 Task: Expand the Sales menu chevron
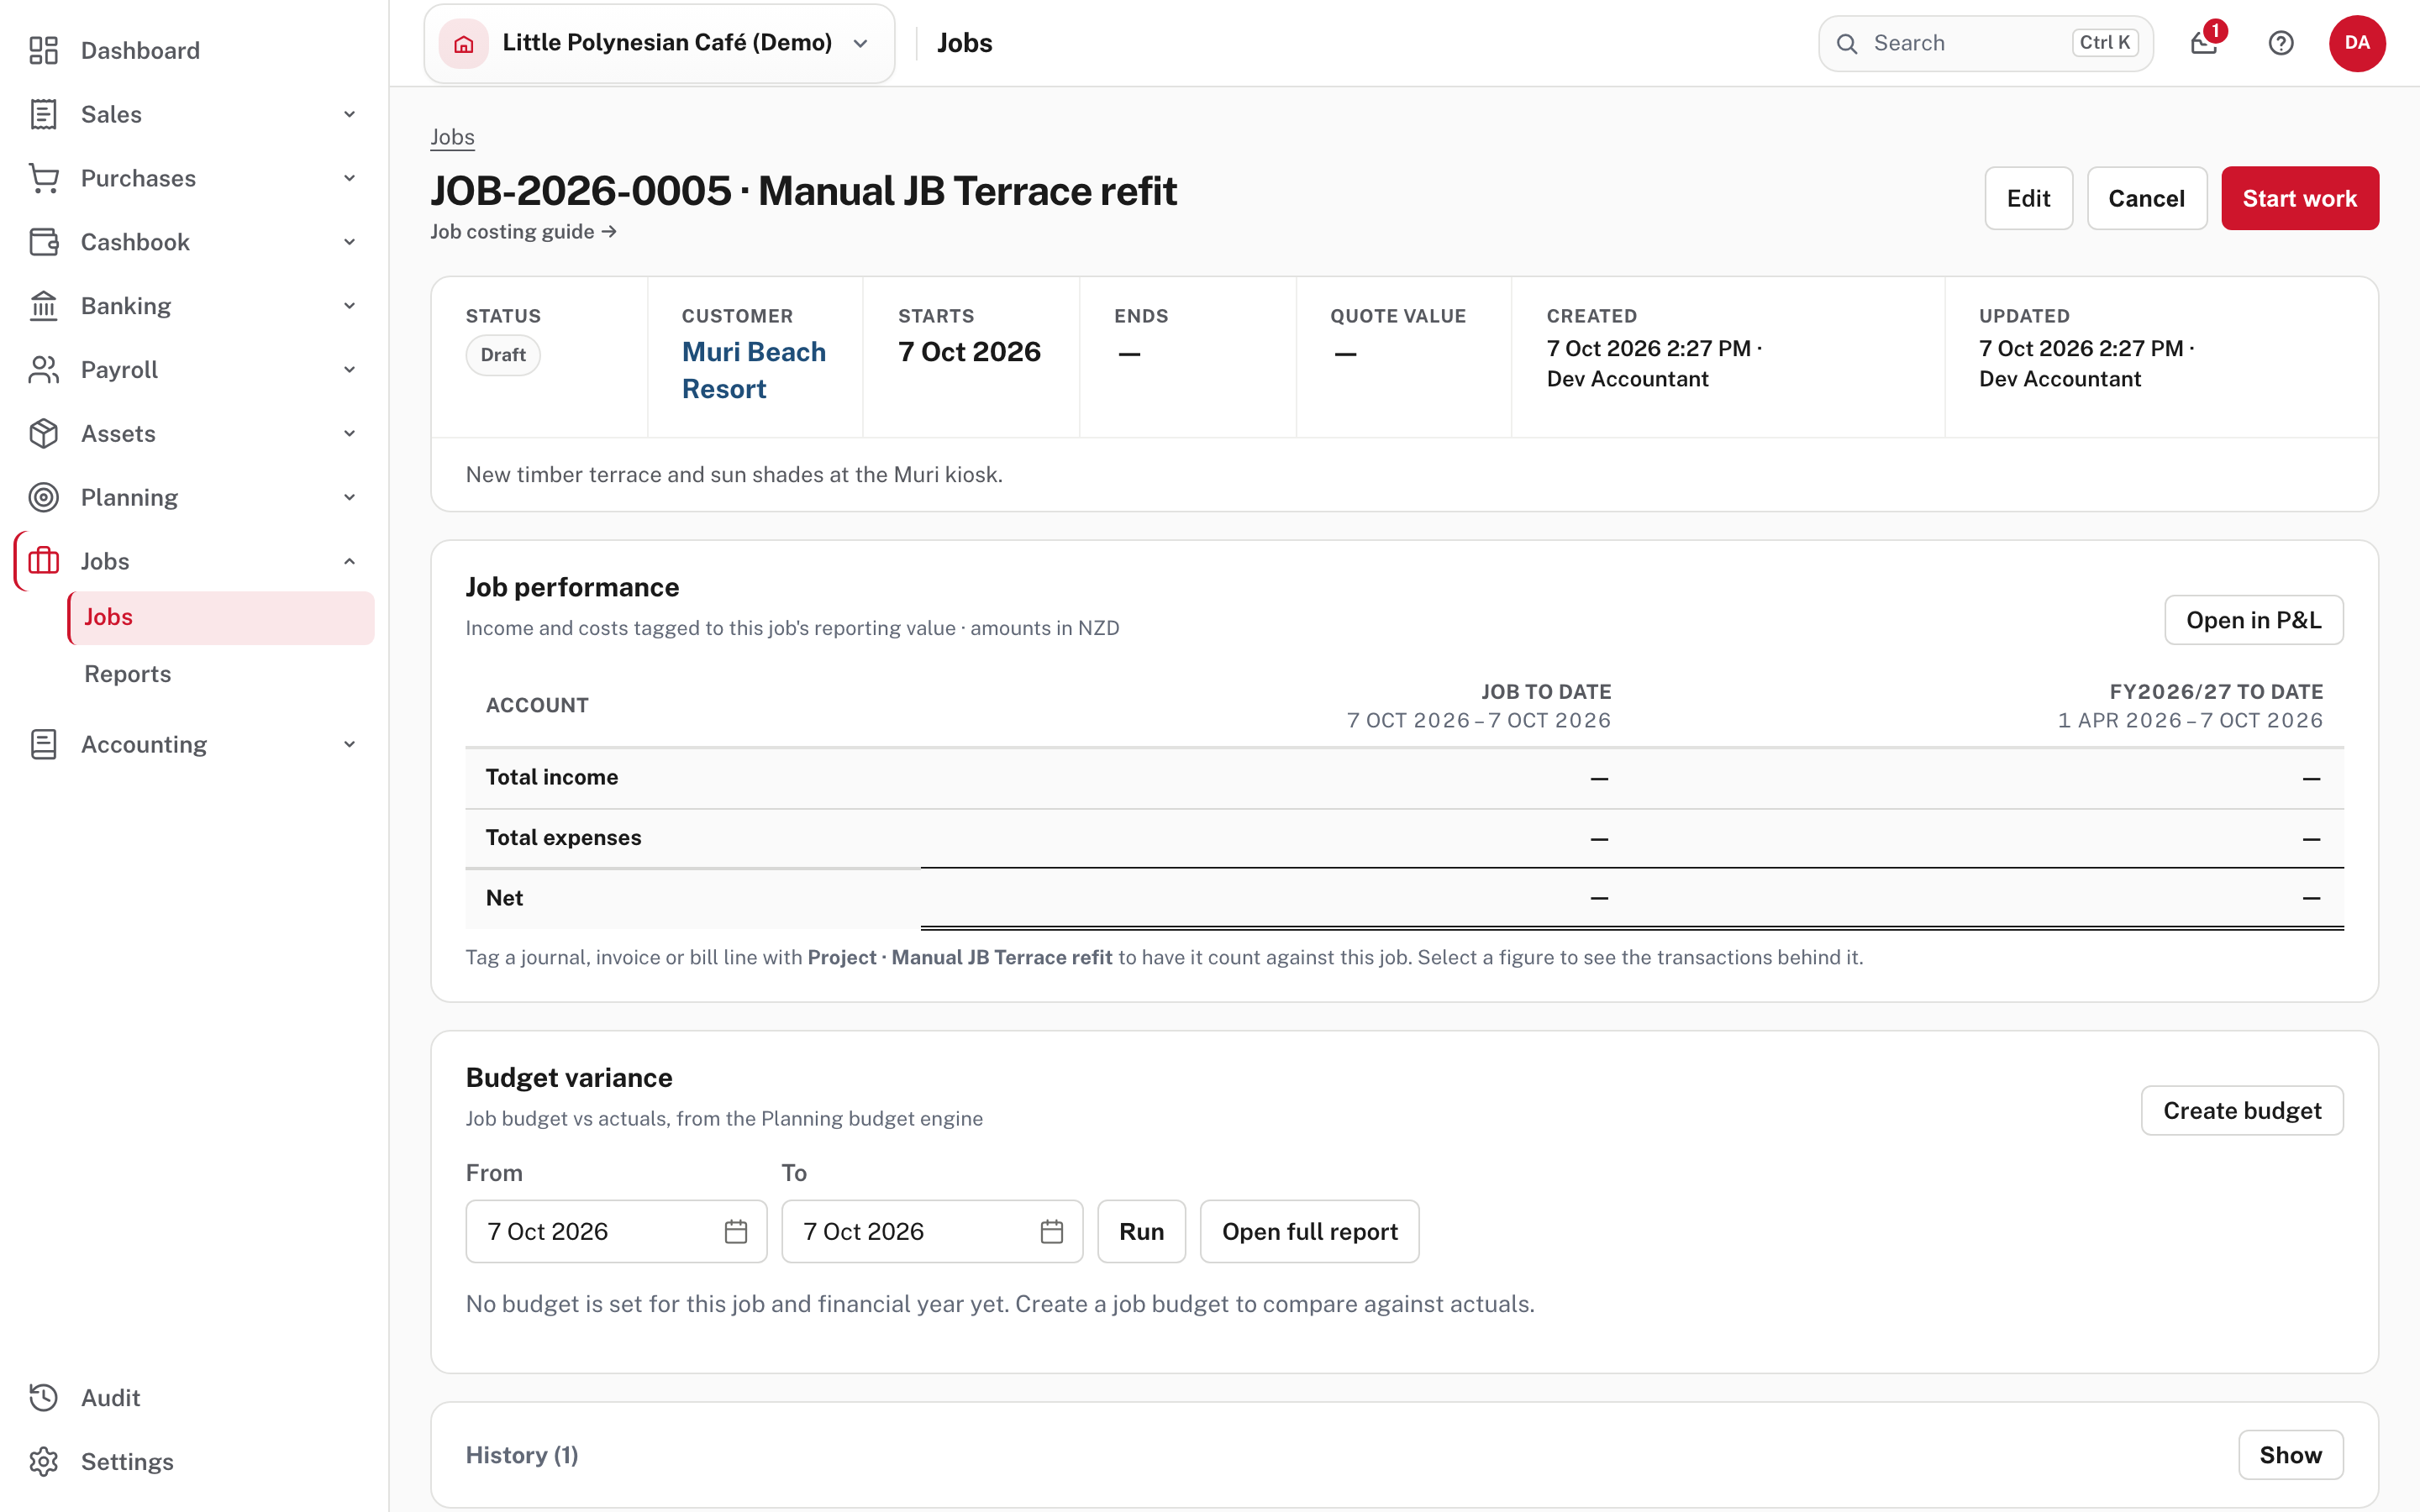[350, 114]
